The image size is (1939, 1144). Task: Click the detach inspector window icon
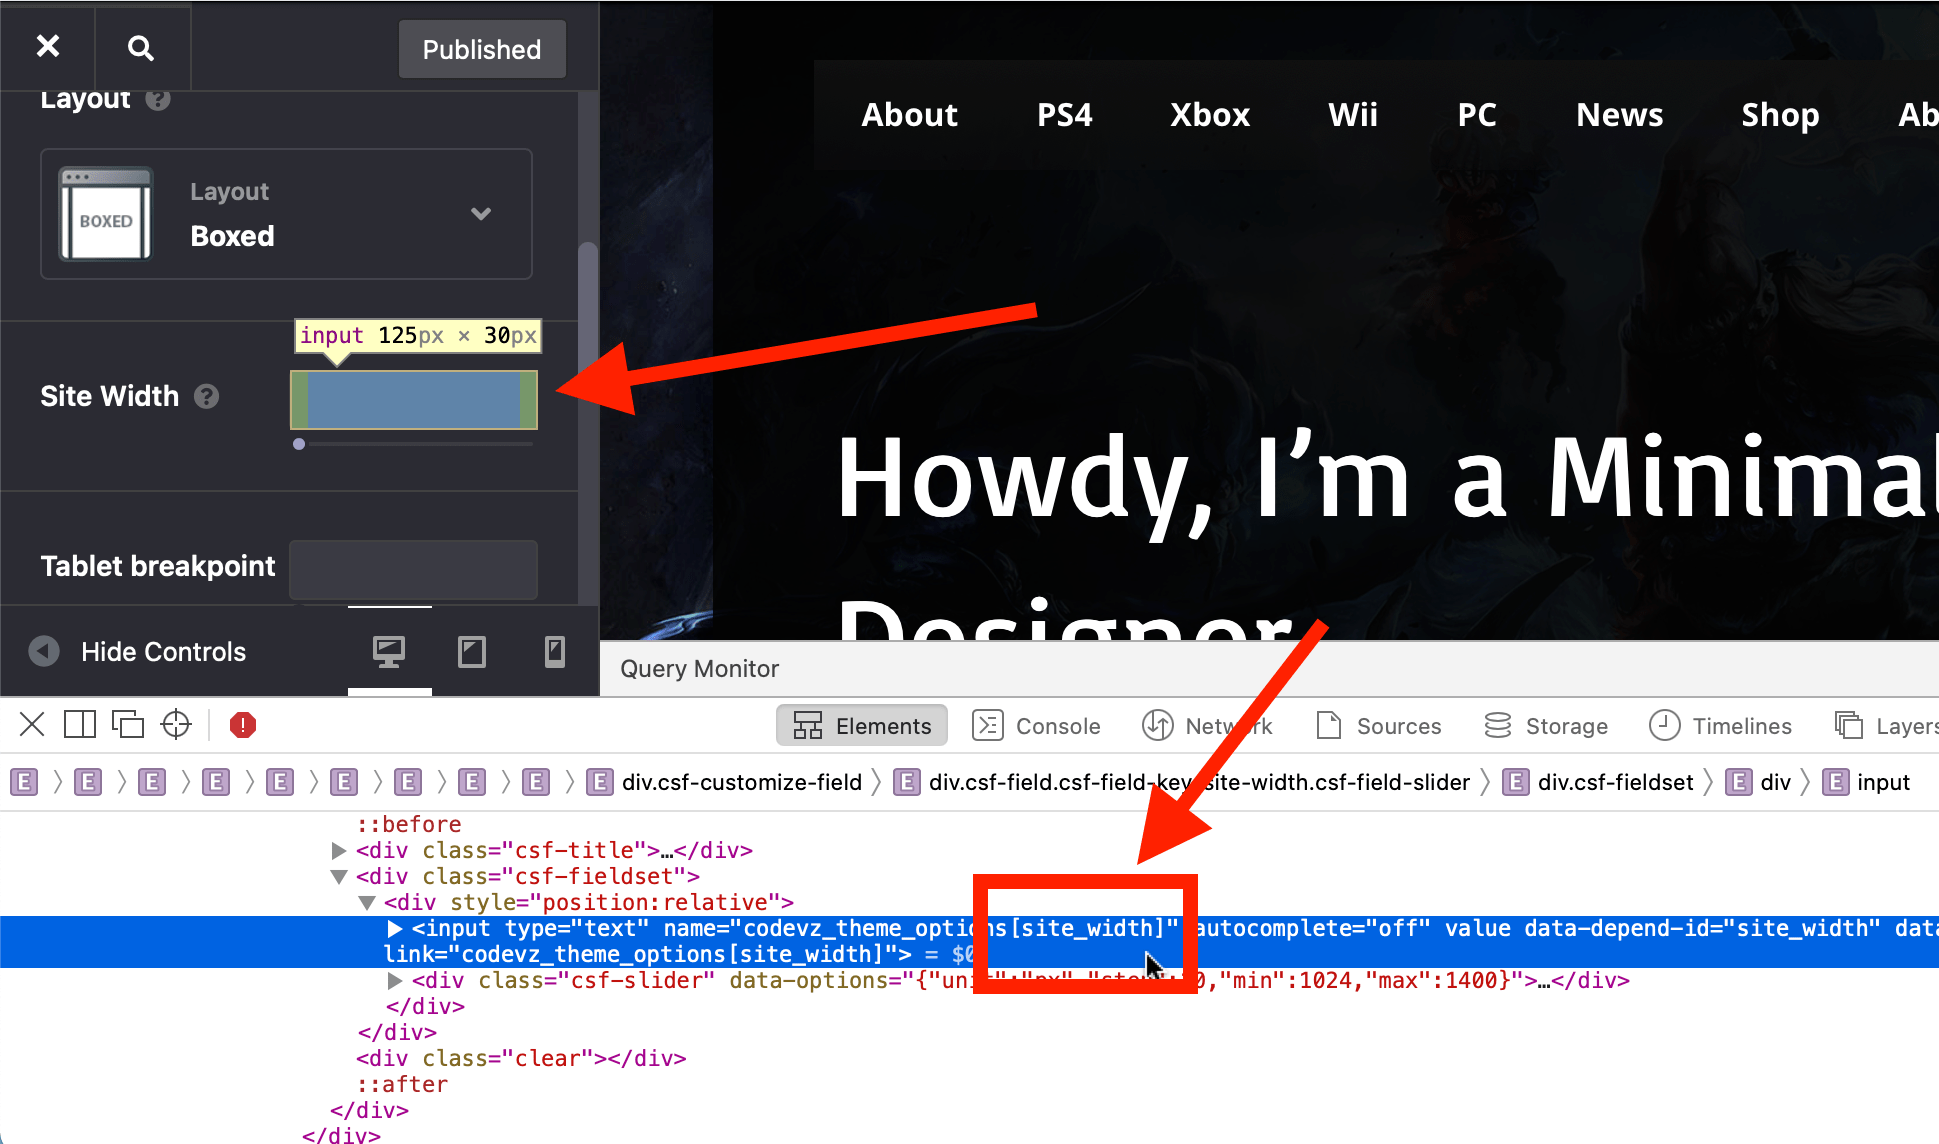[128, 725]
